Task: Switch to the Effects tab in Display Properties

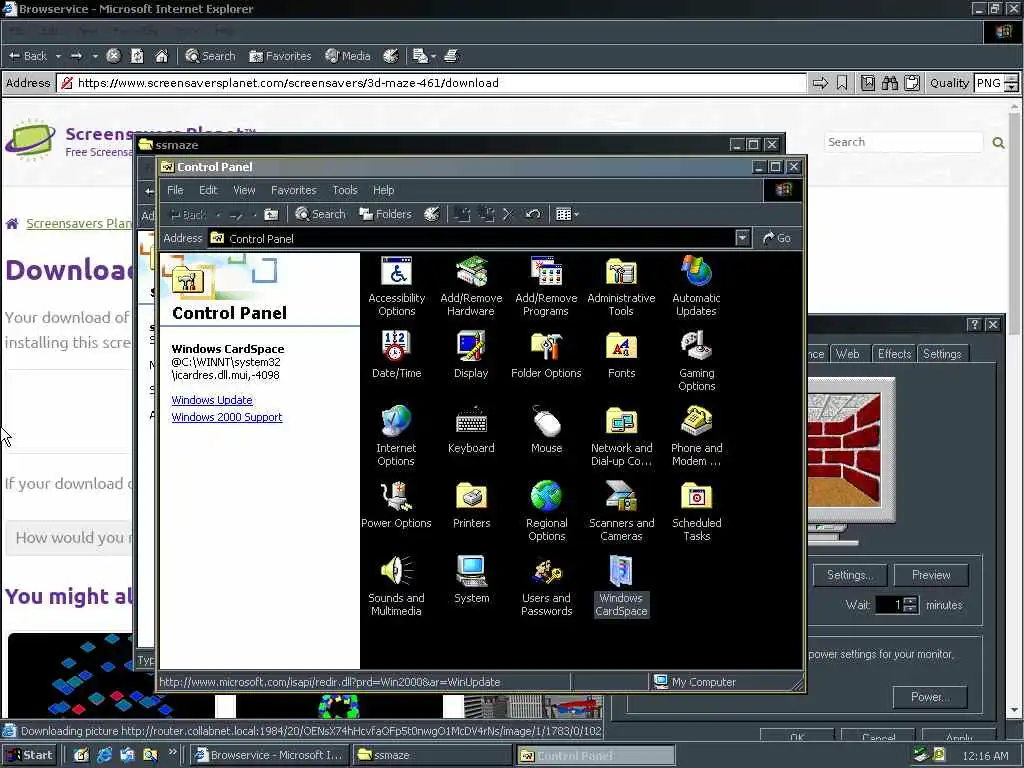Action: pos(893,353)
